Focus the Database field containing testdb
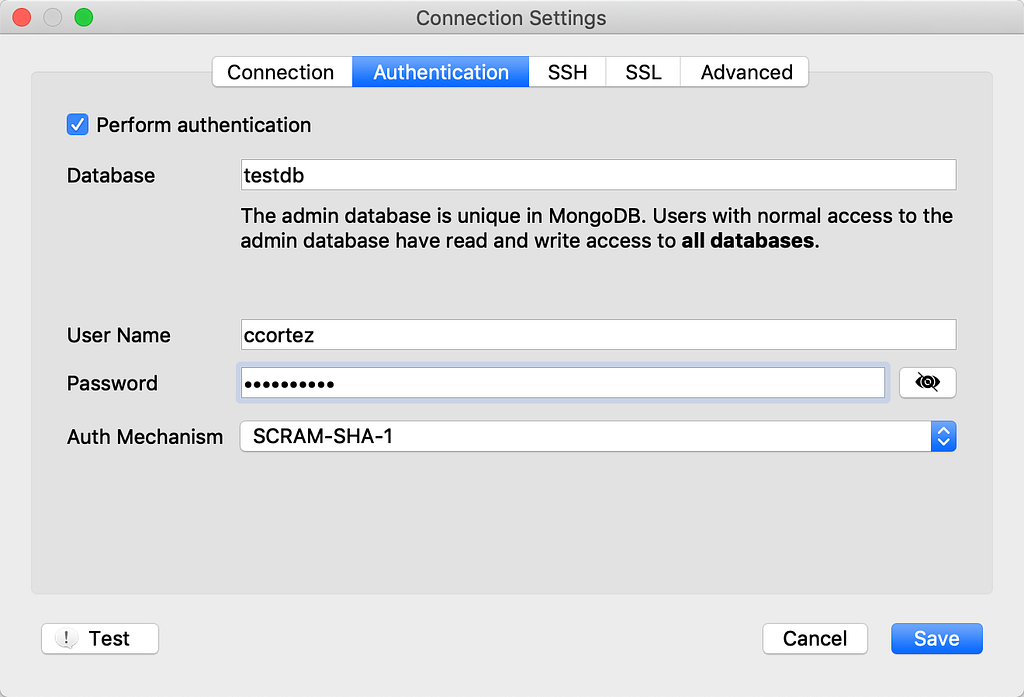Image resolution: width=1024 pixels, height=697 pixels. pos(598,175)
